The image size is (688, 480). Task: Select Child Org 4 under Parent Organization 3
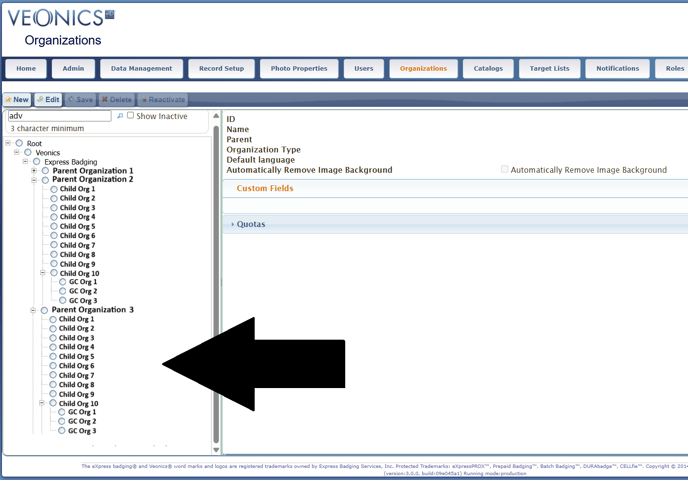[53, 347]
